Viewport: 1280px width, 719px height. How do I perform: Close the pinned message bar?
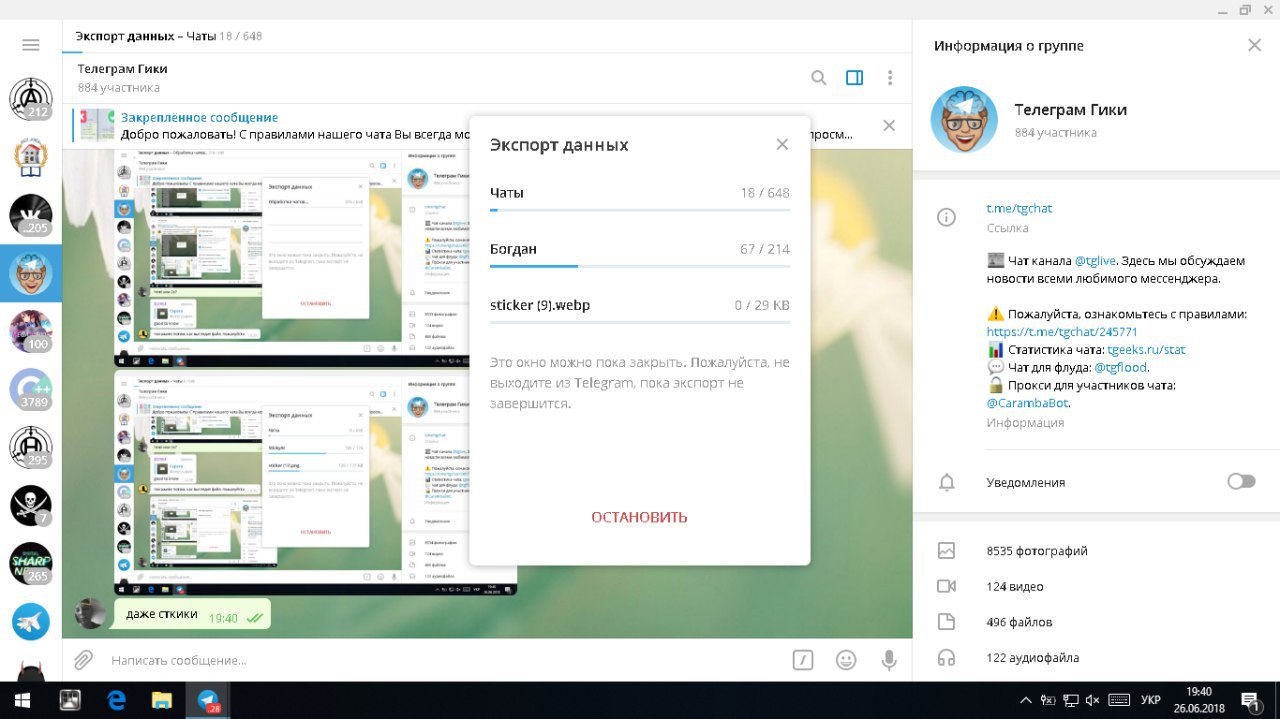(x=888, y=126)
